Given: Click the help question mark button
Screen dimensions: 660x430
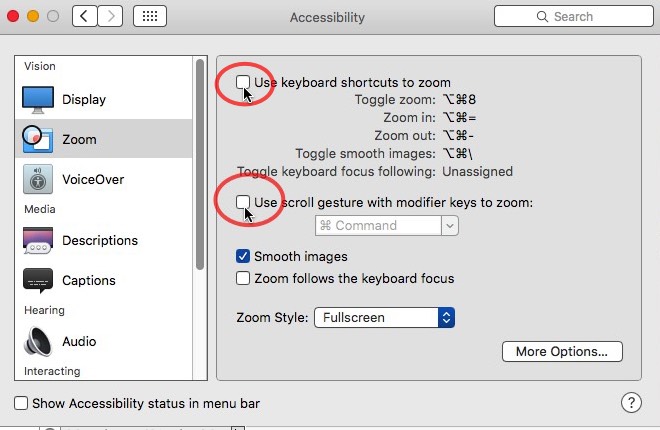Looking at the screenshot, I should pyautogui.click(x=631, y=402).
